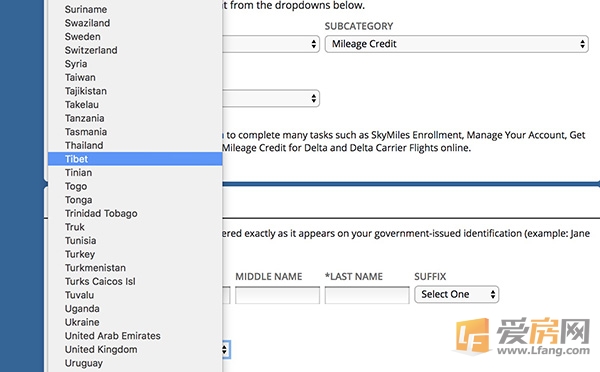
Task: Pick Tasmania from the list
Action: 135,132
